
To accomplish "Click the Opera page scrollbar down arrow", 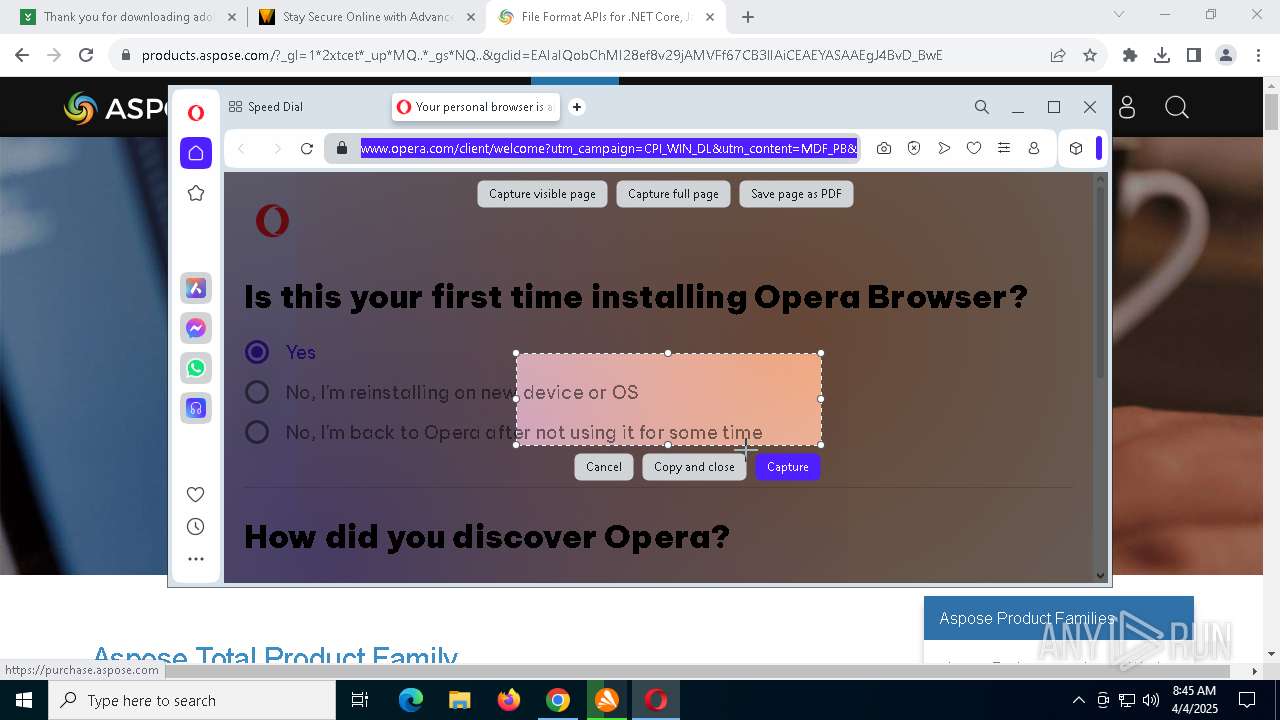I will pos(1101,575).
